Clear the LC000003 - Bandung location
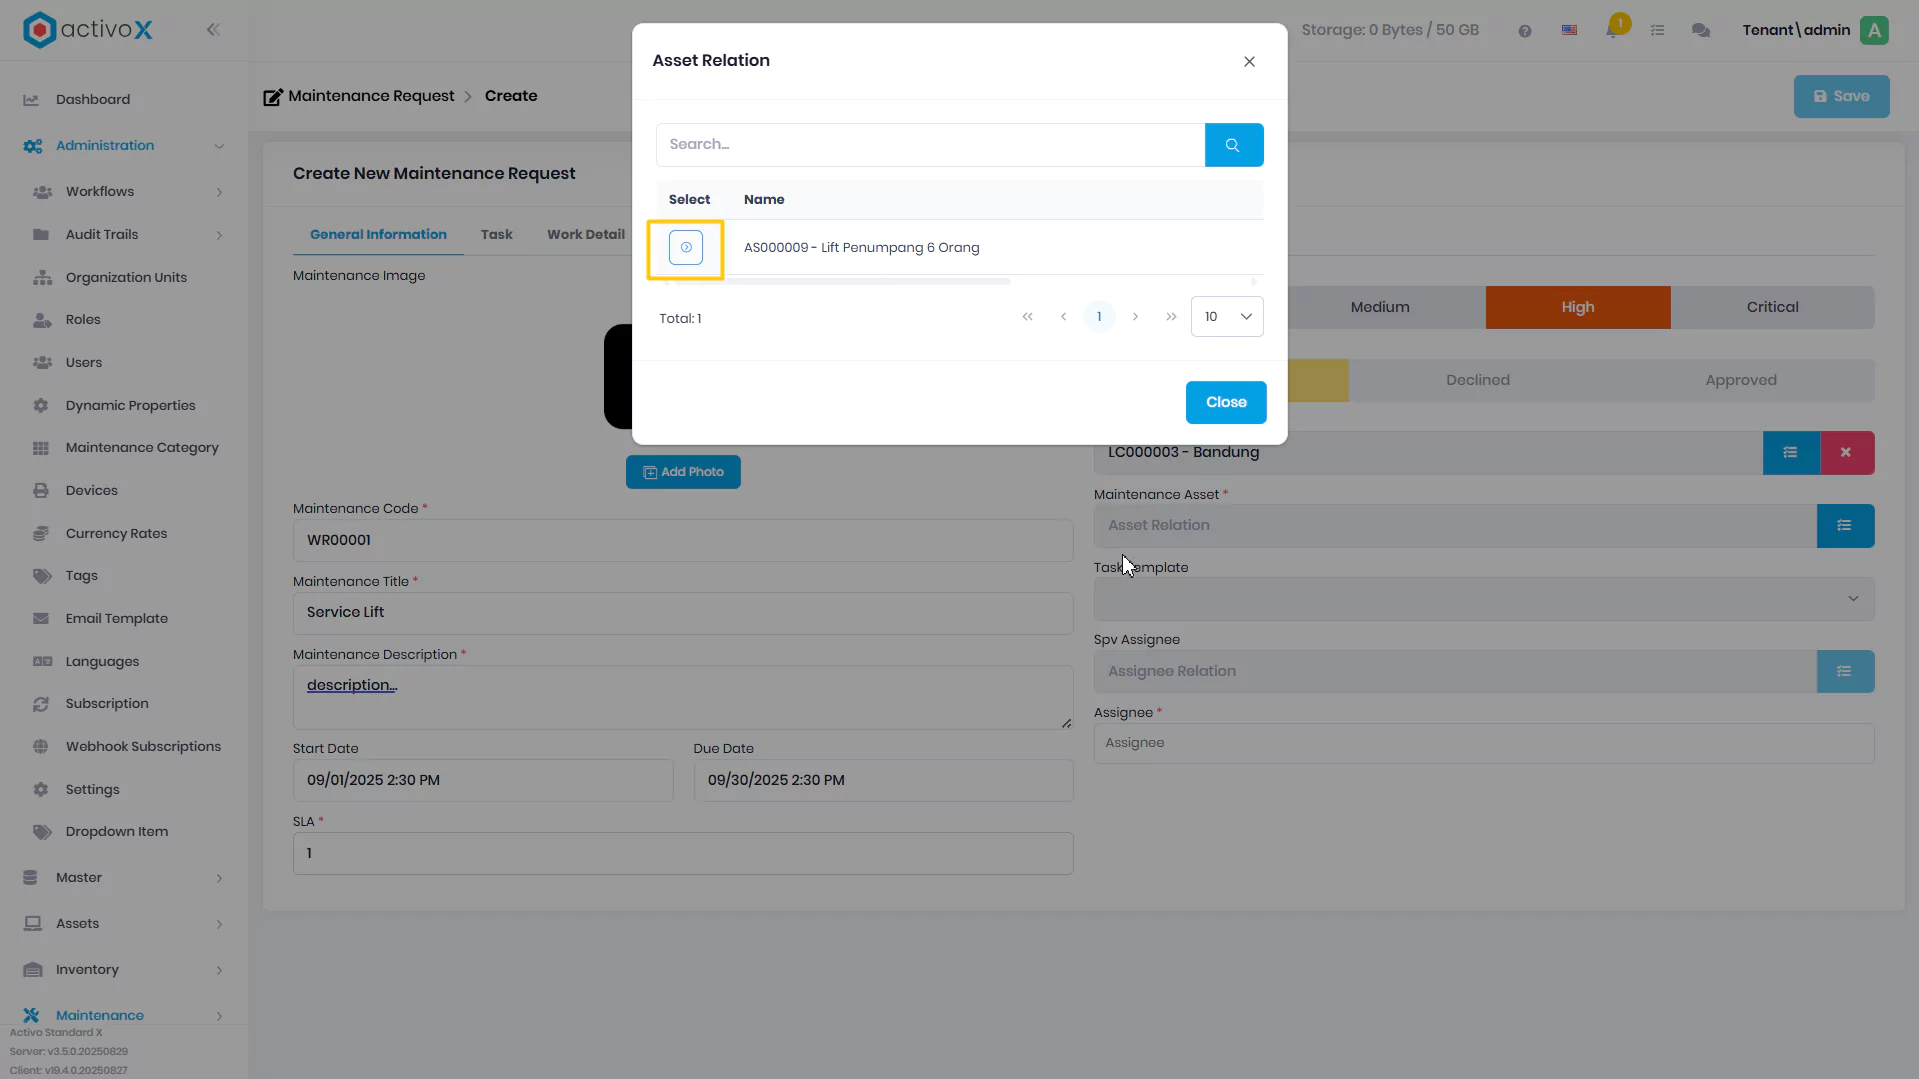Viewport: 1919px width, 1079px height. 1846,453
